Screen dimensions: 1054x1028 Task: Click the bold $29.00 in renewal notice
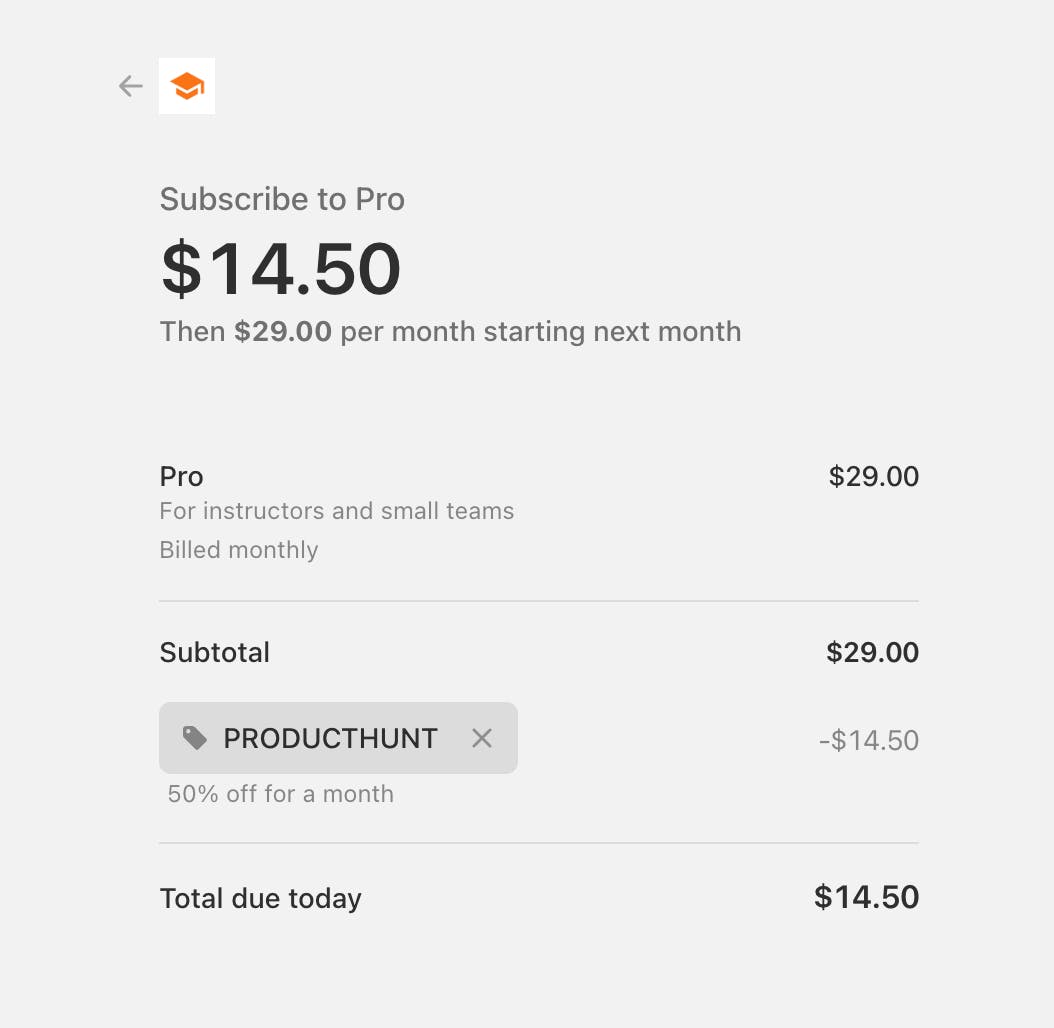click(283, 331)
